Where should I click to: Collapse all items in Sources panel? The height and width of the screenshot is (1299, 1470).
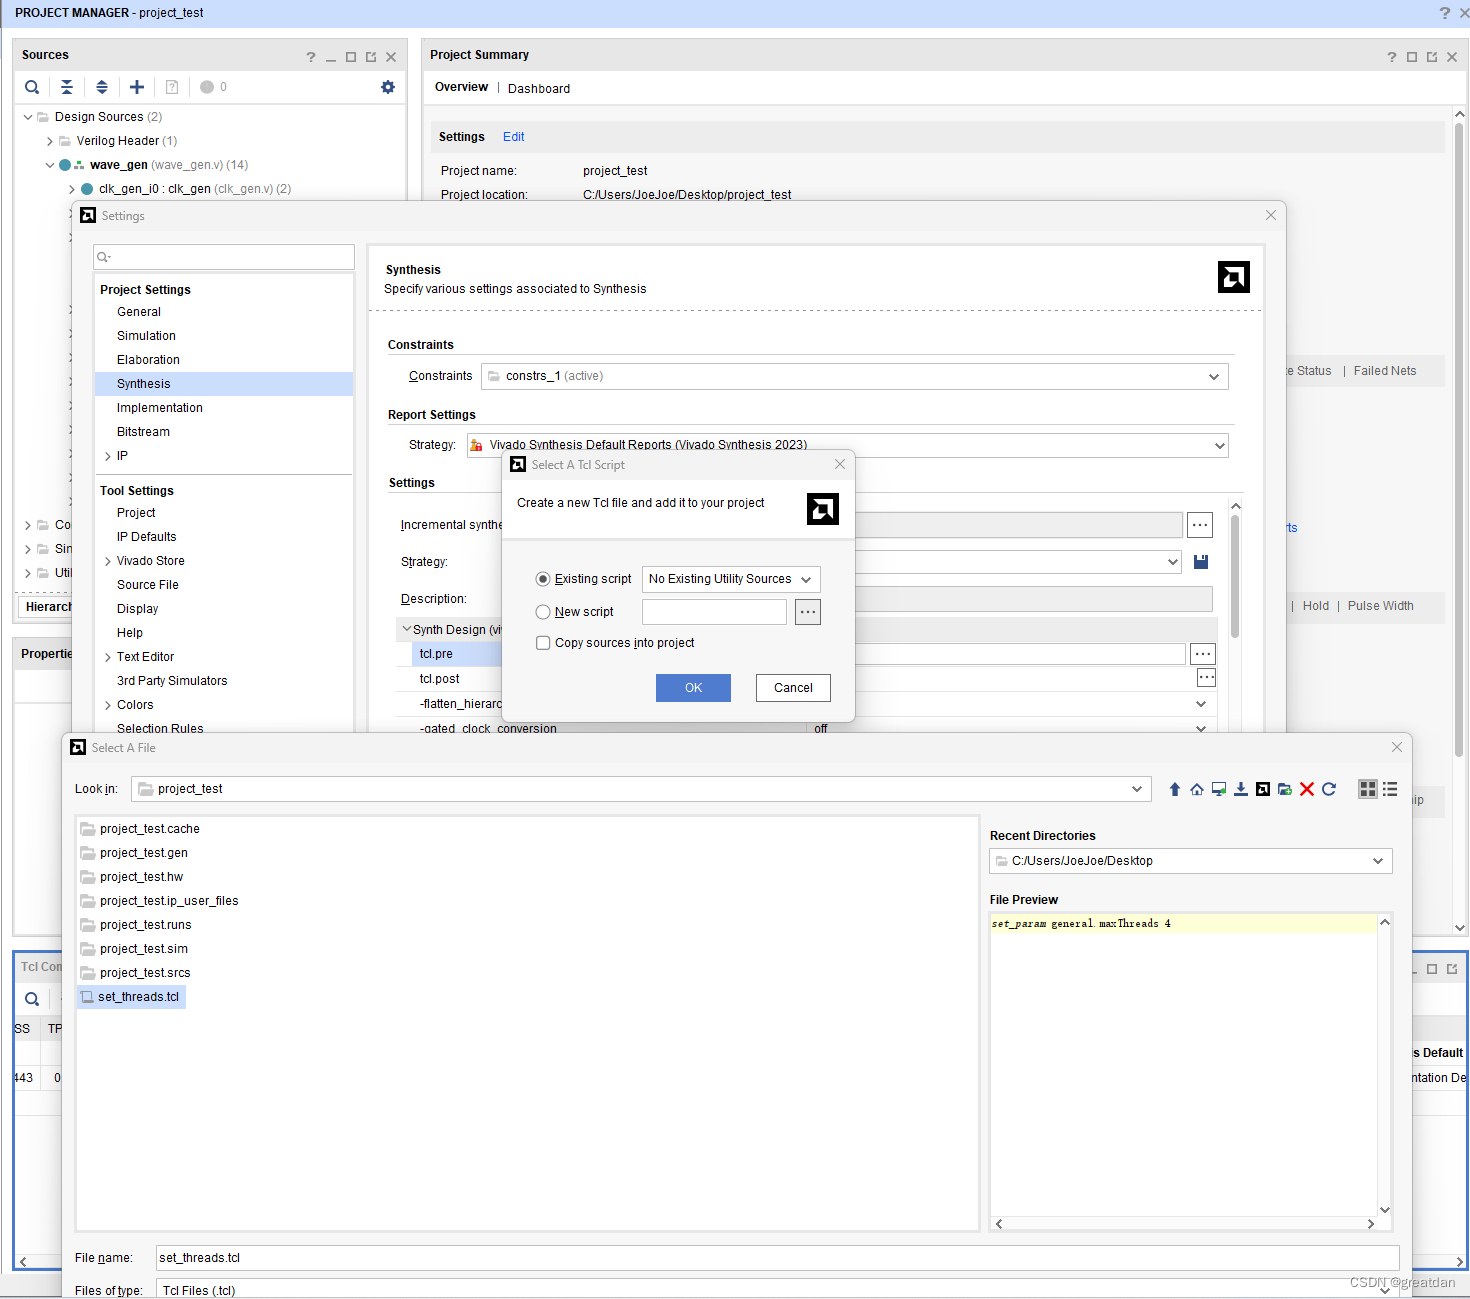[67, 87]
